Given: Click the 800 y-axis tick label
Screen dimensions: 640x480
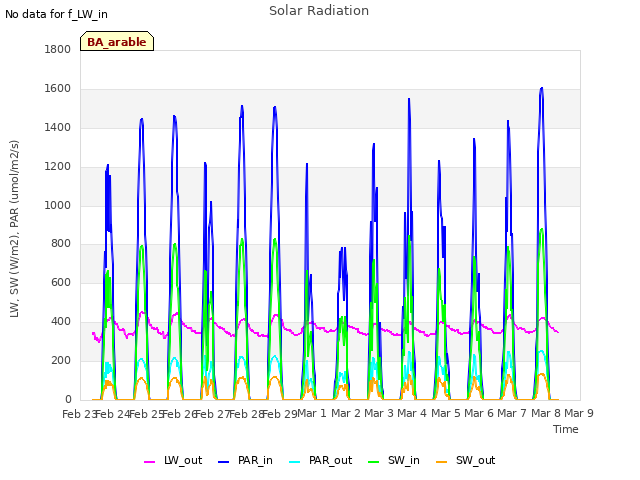Looking at the screenshot, I should tap(61, 244).
